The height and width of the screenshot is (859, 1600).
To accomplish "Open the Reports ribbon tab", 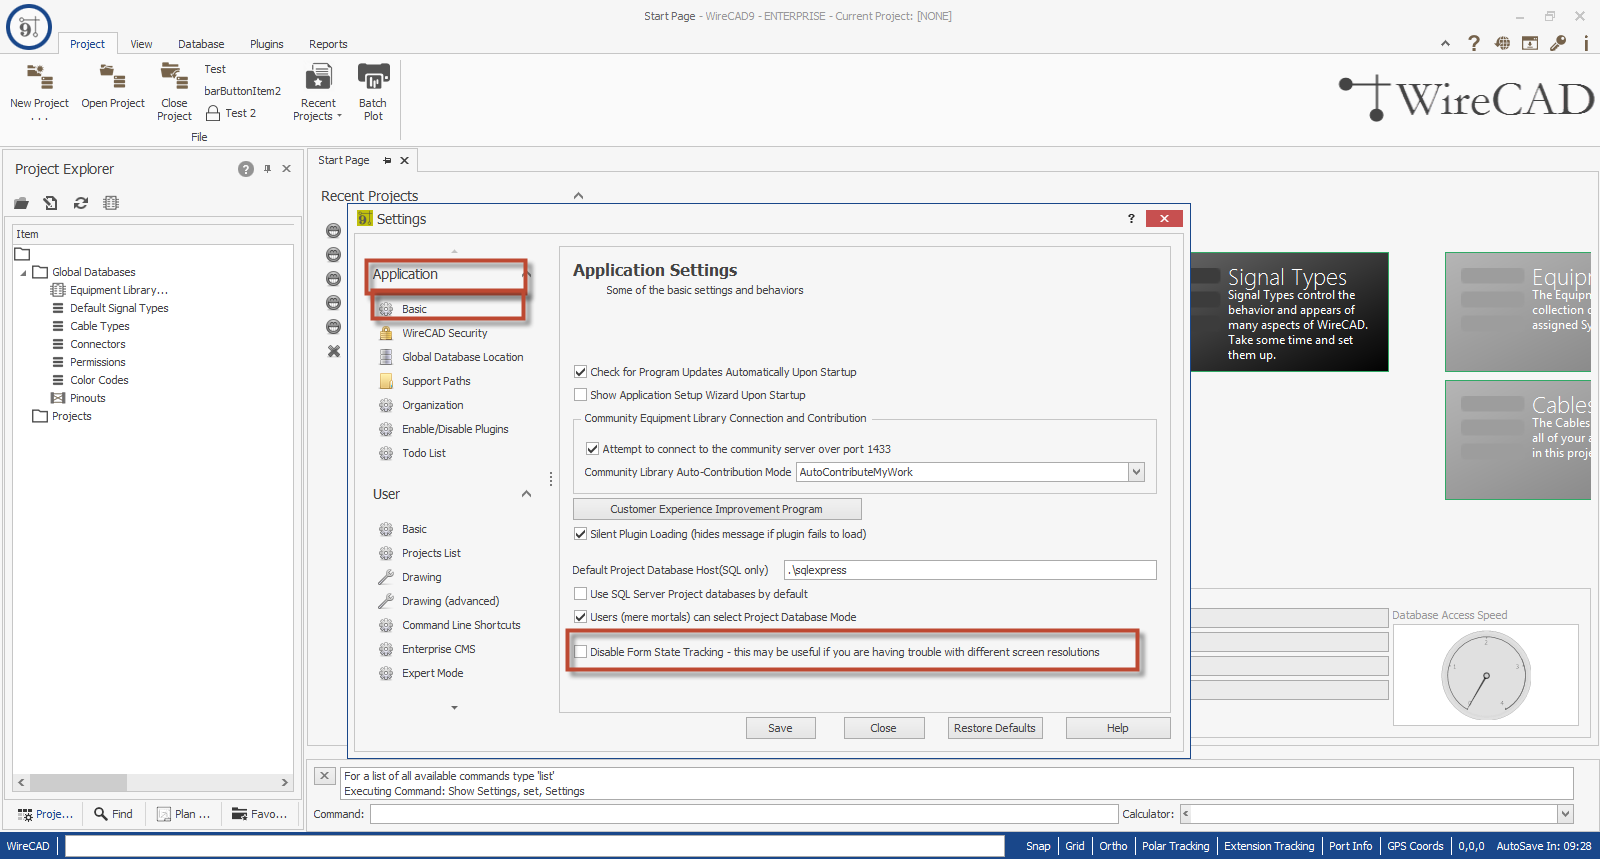I will click(328, 44).
